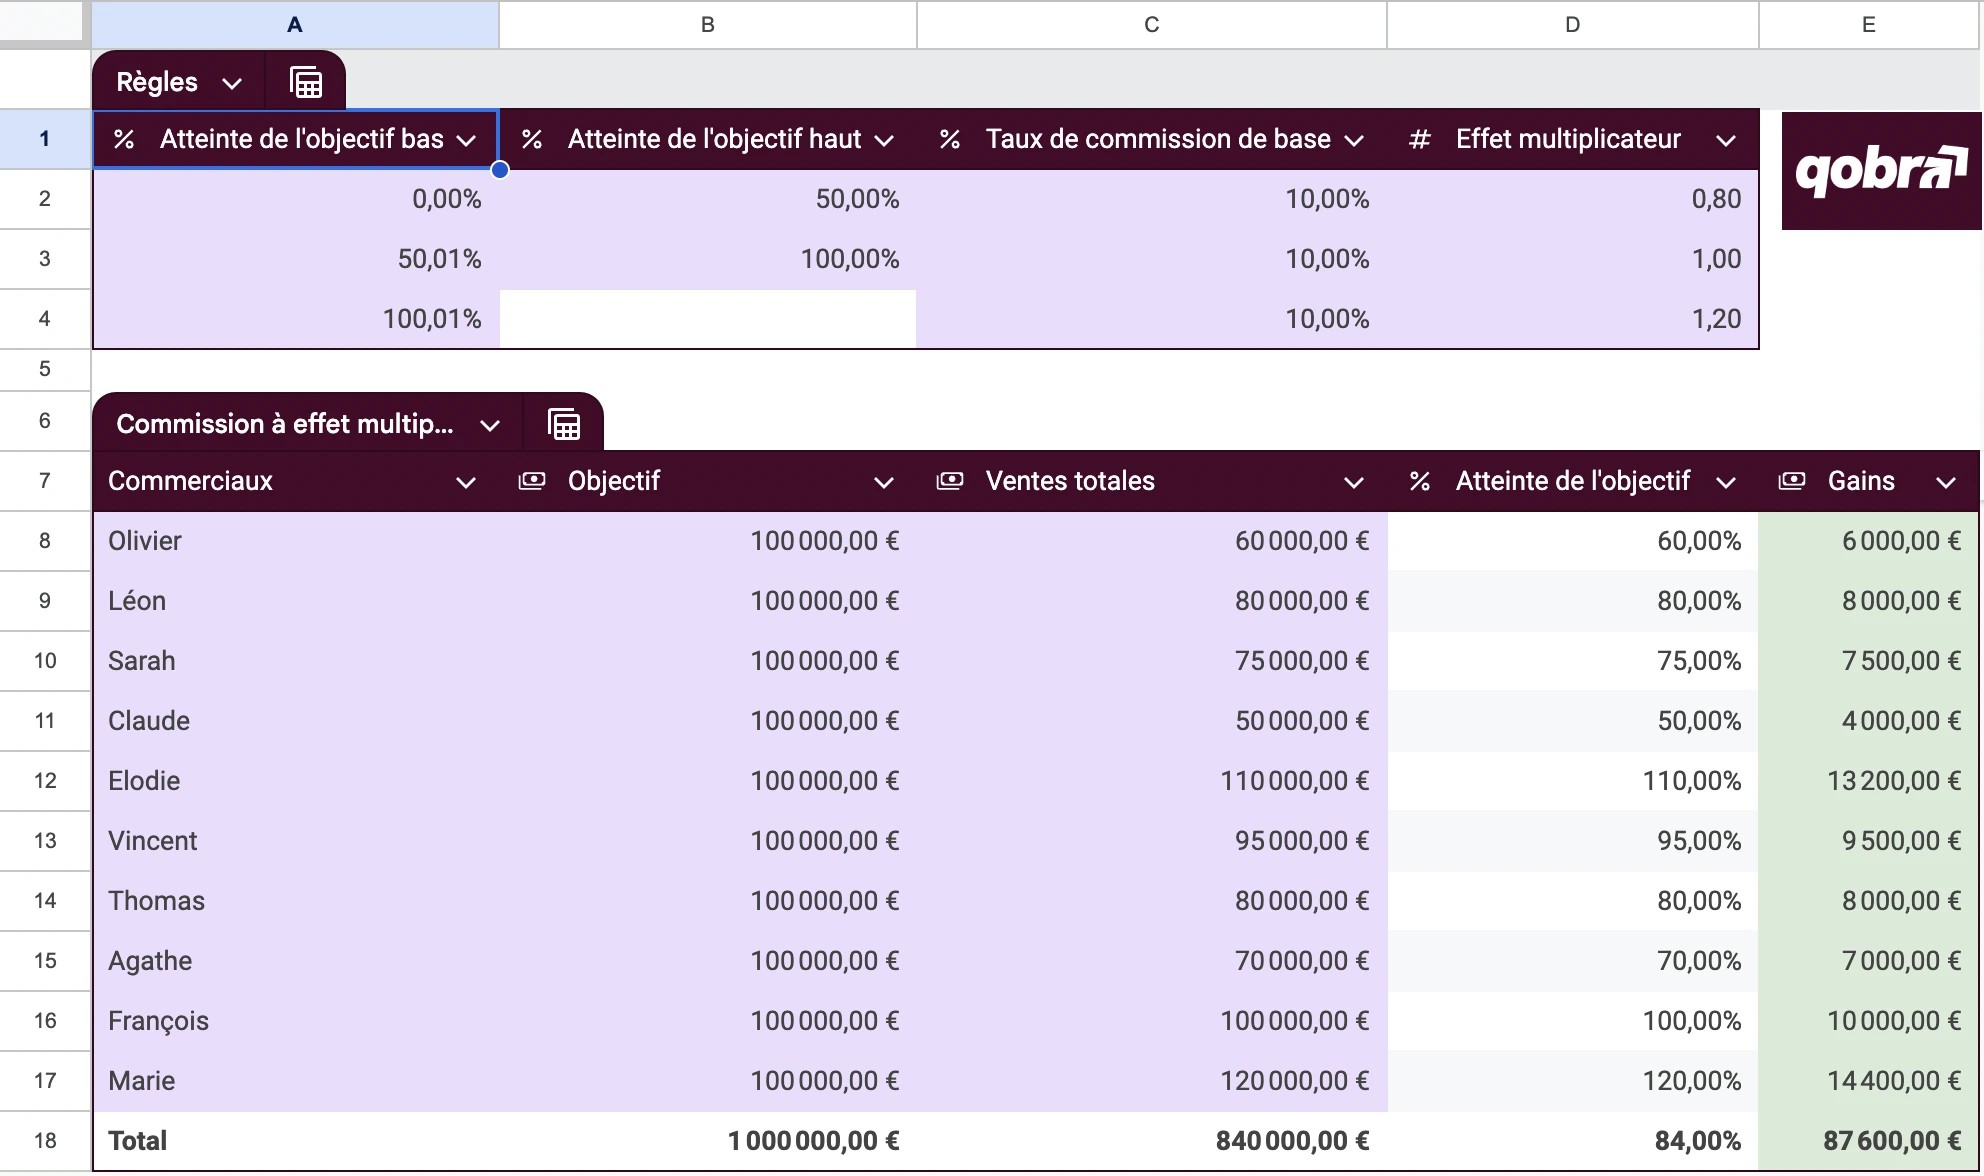This screenshot has width=1984, height=1176.
Task: Open Atteinte de l'objectif haut column dropdown
Action: point(884,140)
